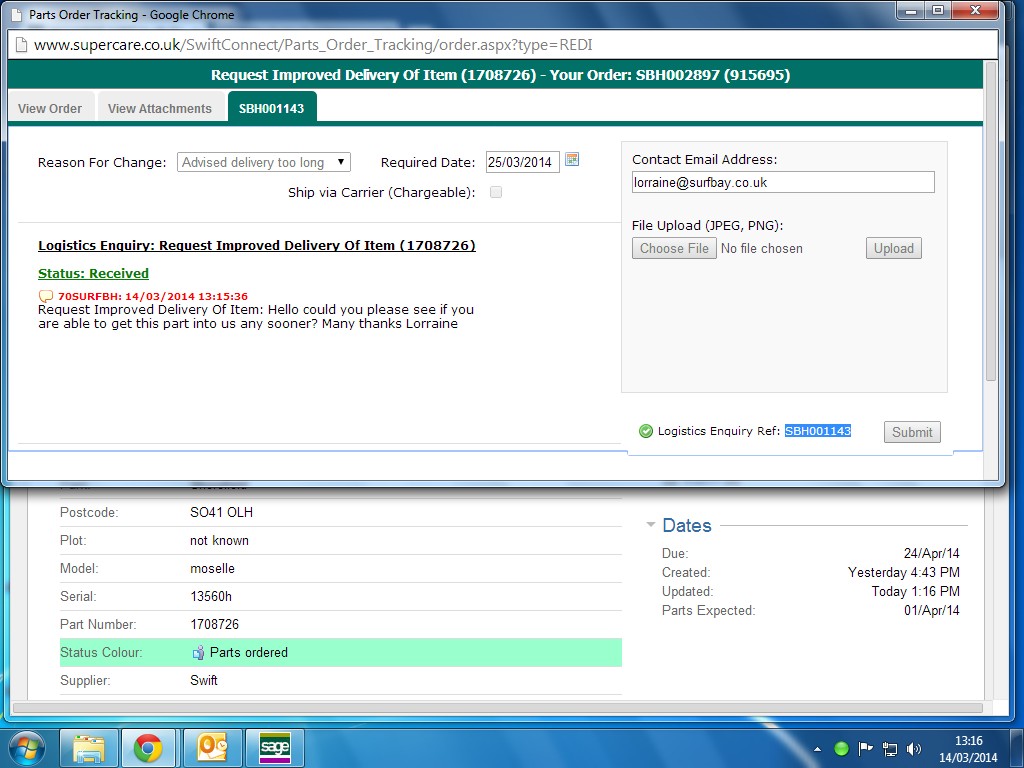This screenshot has width=1024, height=768.
Task: Click the Updated value Today 1:16 PM
Action: (x=916, y=592)
